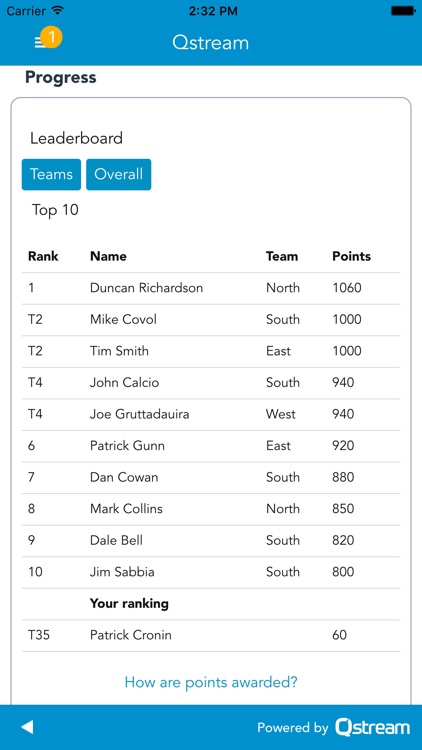The height and width of the screenshot is (750, 422).
Task: Tap the Qstream header title
Action: [x=211, y=43]
